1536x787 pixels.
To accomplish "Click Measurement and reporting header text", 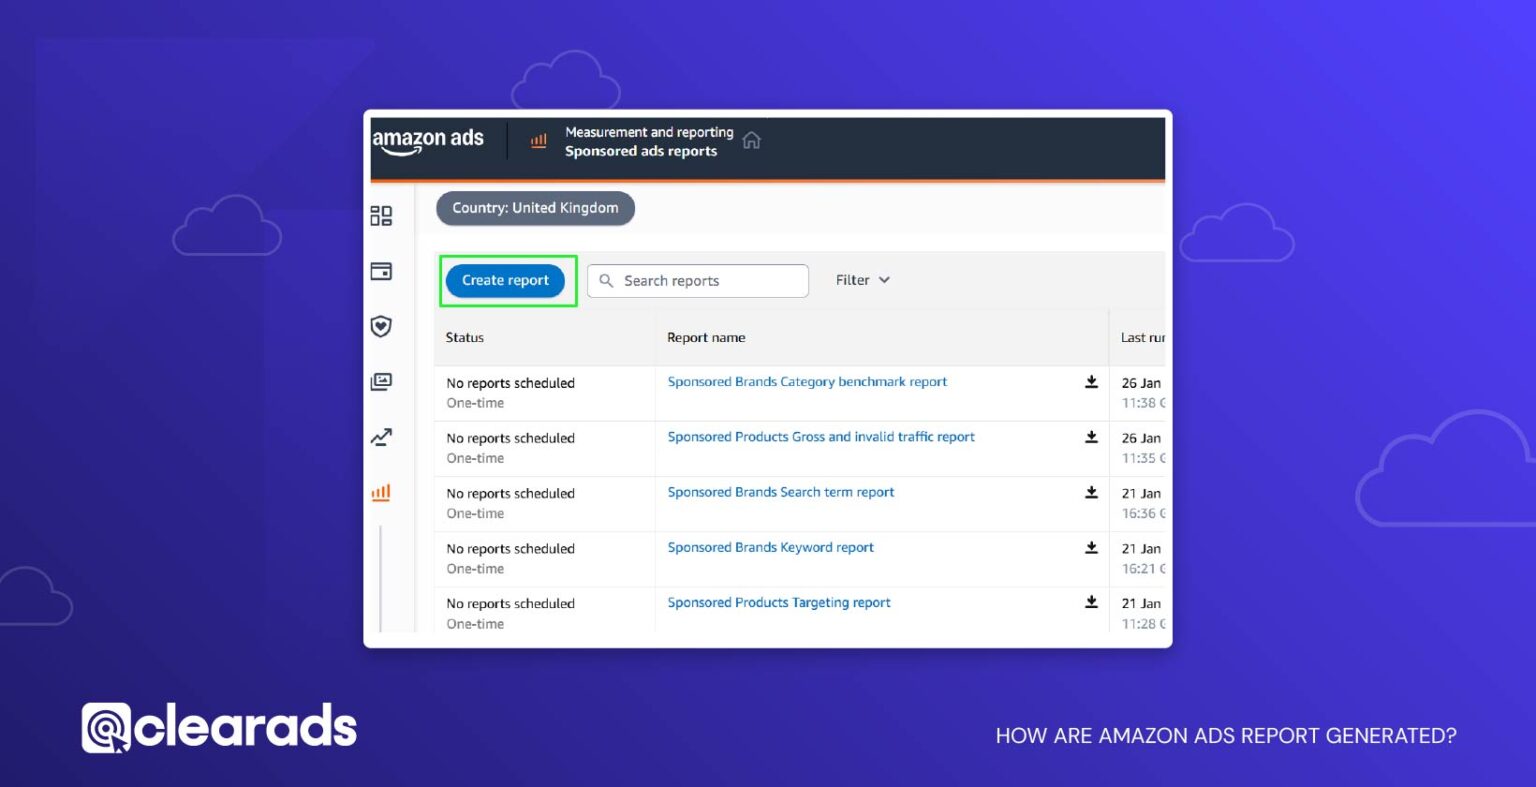I will tap(649, 132).
